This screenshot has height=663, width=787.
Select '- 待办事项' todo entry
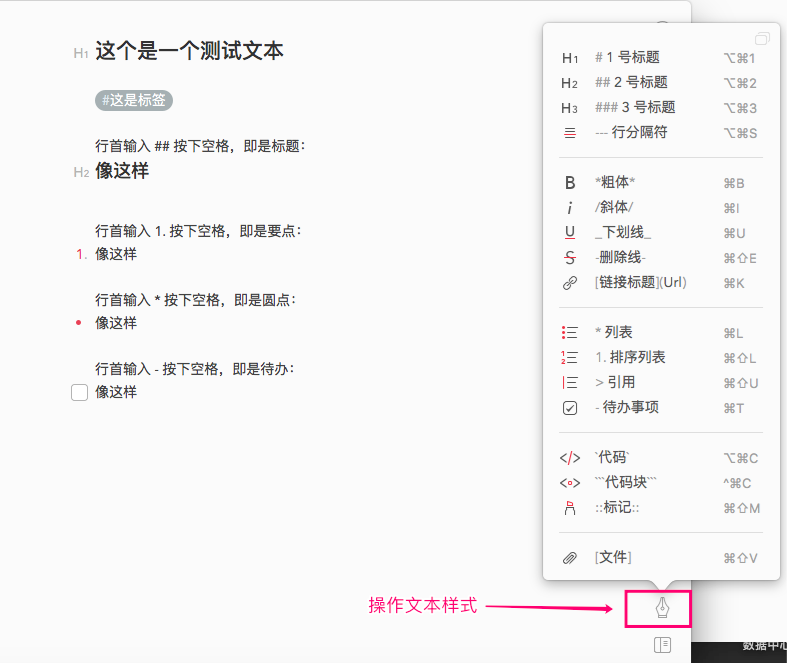tap(627, 407)
